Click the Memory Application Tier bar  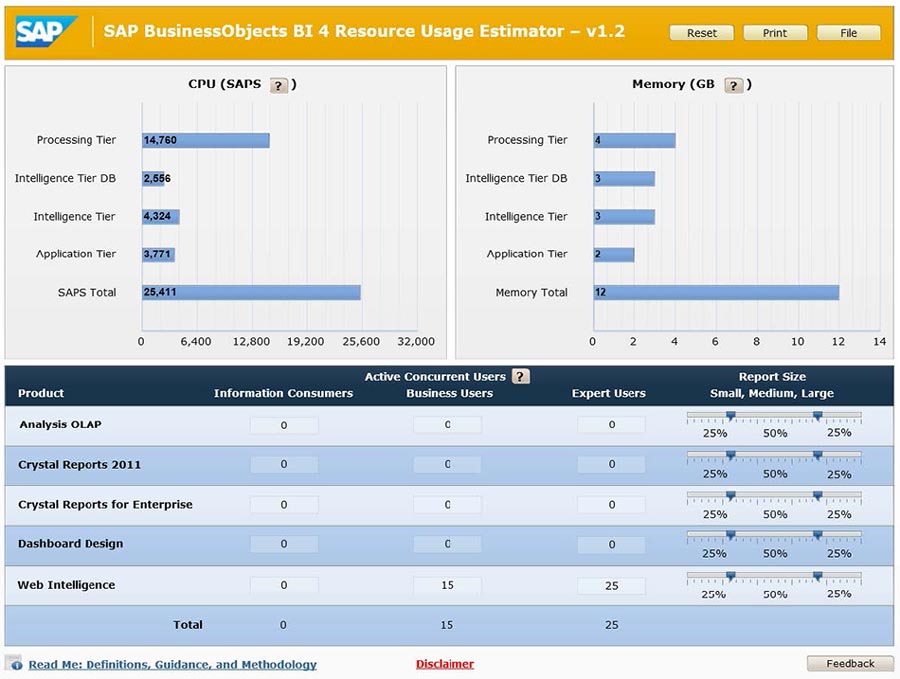coord(614,254)
